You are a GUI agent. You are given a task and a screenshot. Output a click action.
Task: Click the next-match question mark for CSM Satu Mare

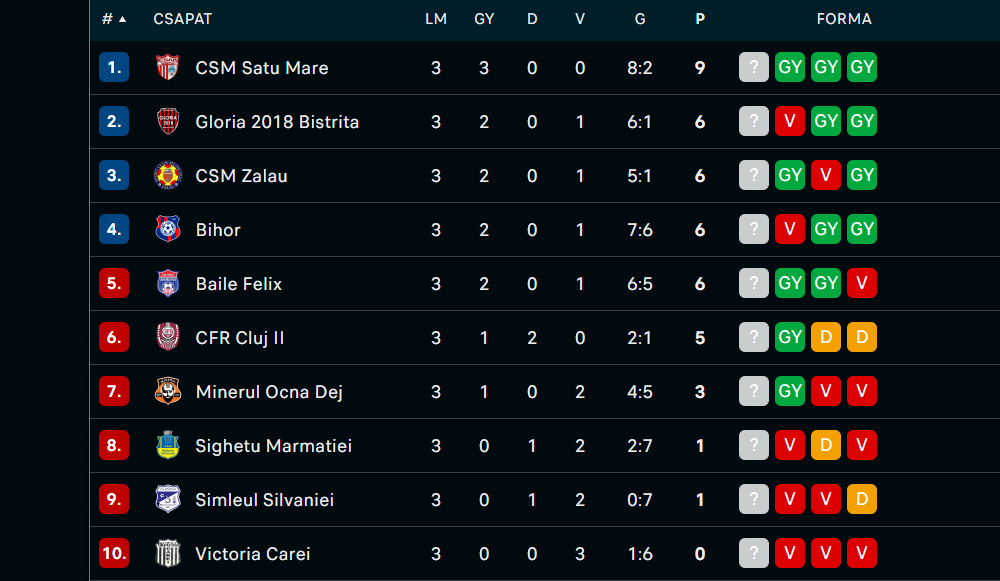coord(754,67)
